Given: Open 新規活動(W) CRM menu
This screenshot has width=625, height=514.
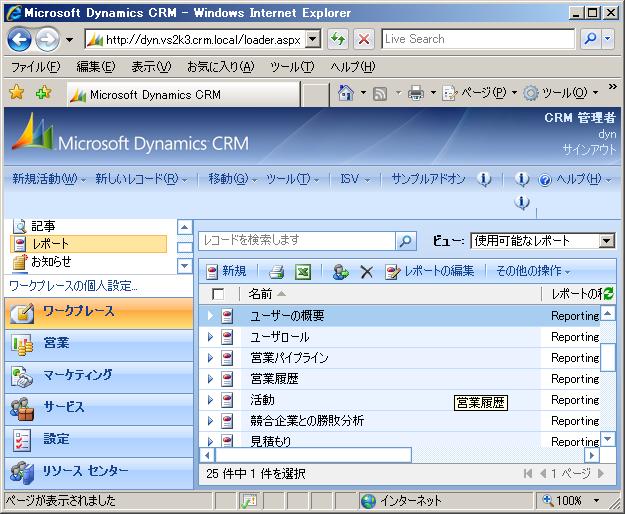Looking at the screenshot, I should [x=49, y=179].
